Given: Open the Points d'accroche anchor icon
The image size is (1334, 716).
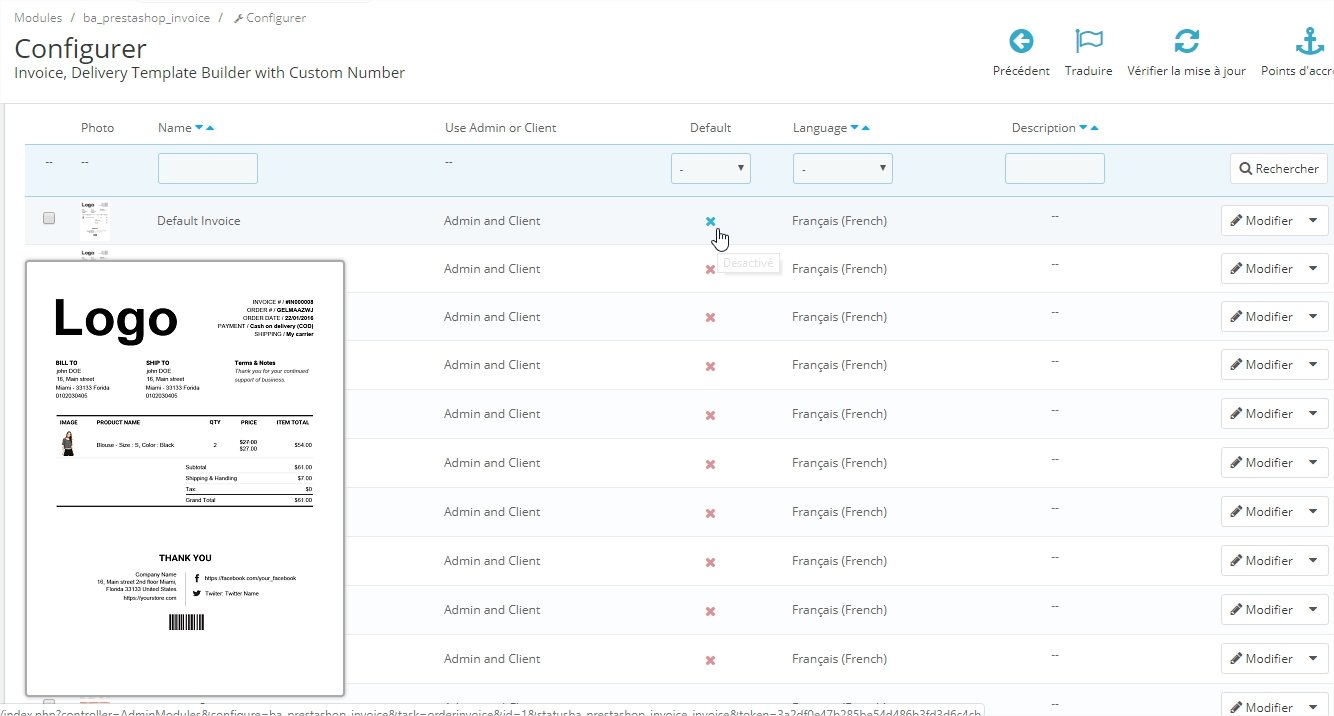Looking at the screenshot, I should 1309,41.
